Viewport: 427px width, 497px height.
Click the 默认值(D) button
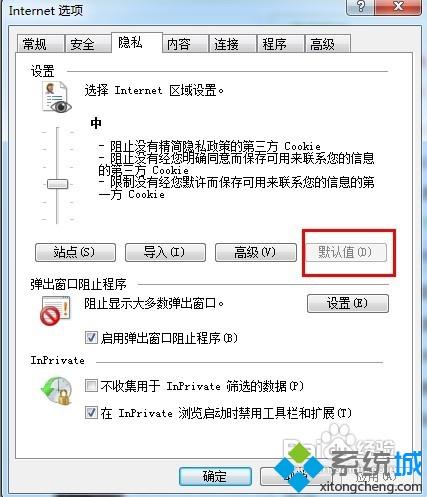346,252
